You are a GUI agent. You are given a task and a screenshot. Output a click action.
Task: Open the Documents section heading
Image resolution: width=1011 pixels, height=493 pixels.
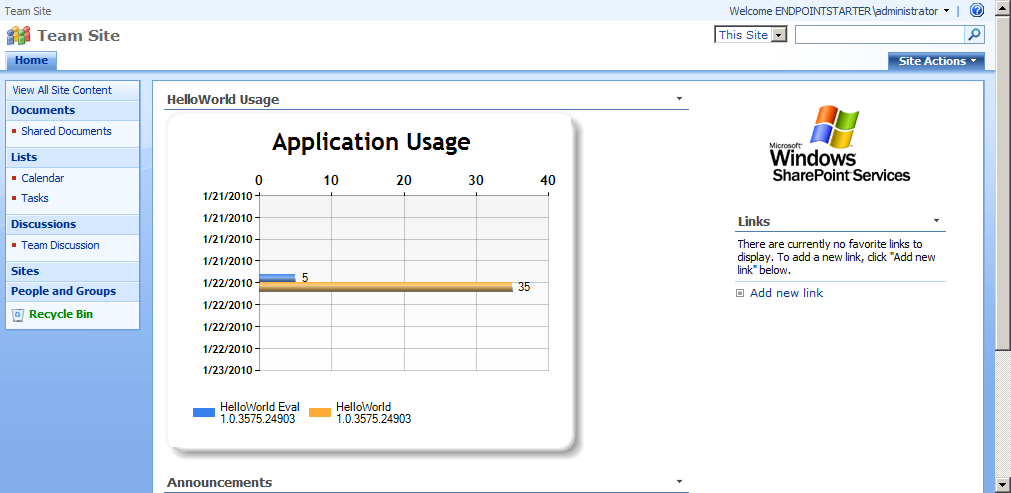[x=43, y=110]
